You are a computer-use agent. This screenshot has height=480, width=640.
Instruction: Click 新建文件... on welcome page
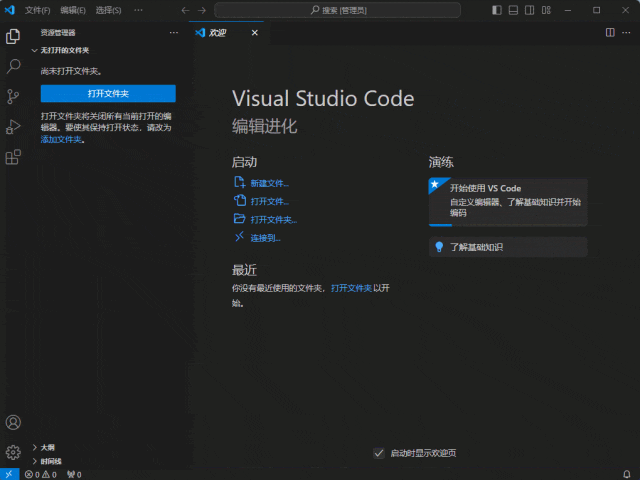(270, 183)
